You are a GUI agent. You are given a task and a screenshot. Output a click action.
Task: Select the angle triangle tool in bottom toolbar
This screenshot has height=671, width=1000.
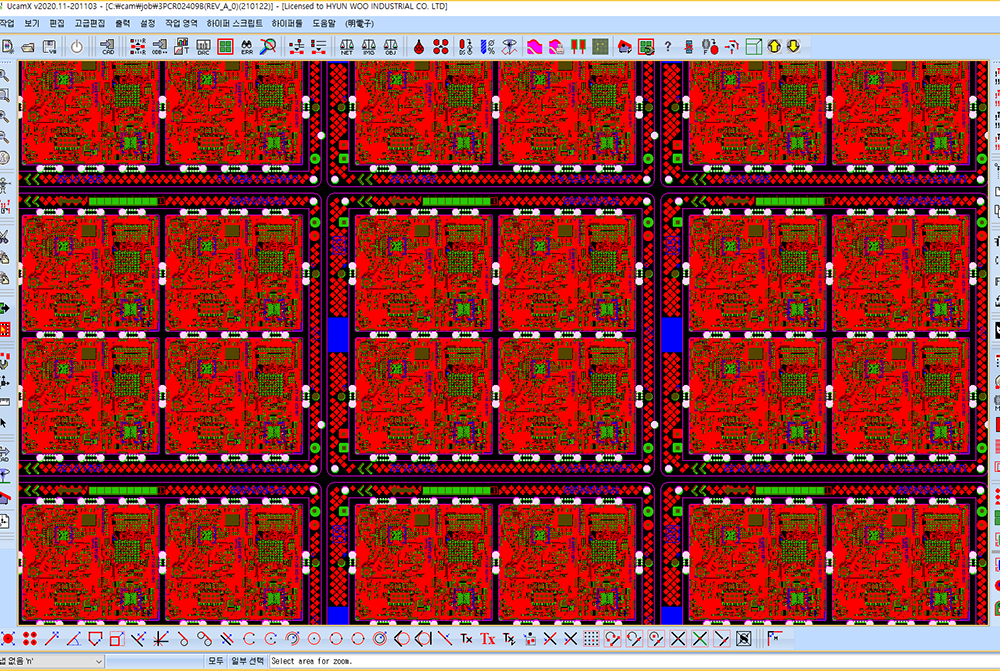[x=73, y=638]
